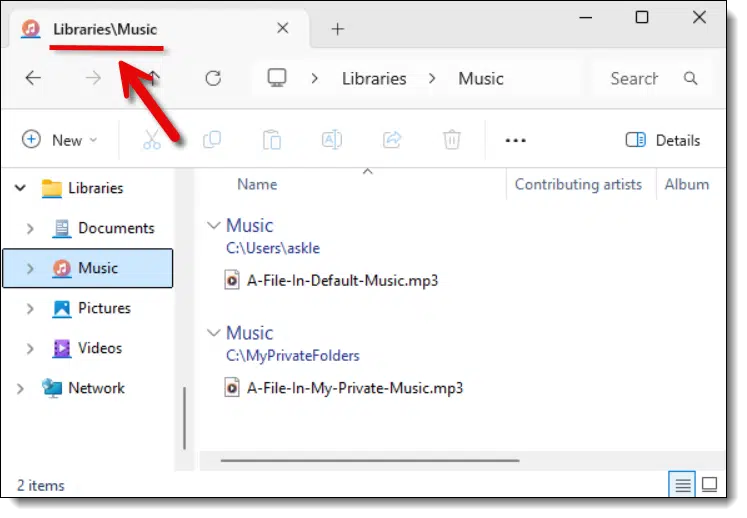
Task: Click the Share icon in toolbar
Action: click(392, 140)
